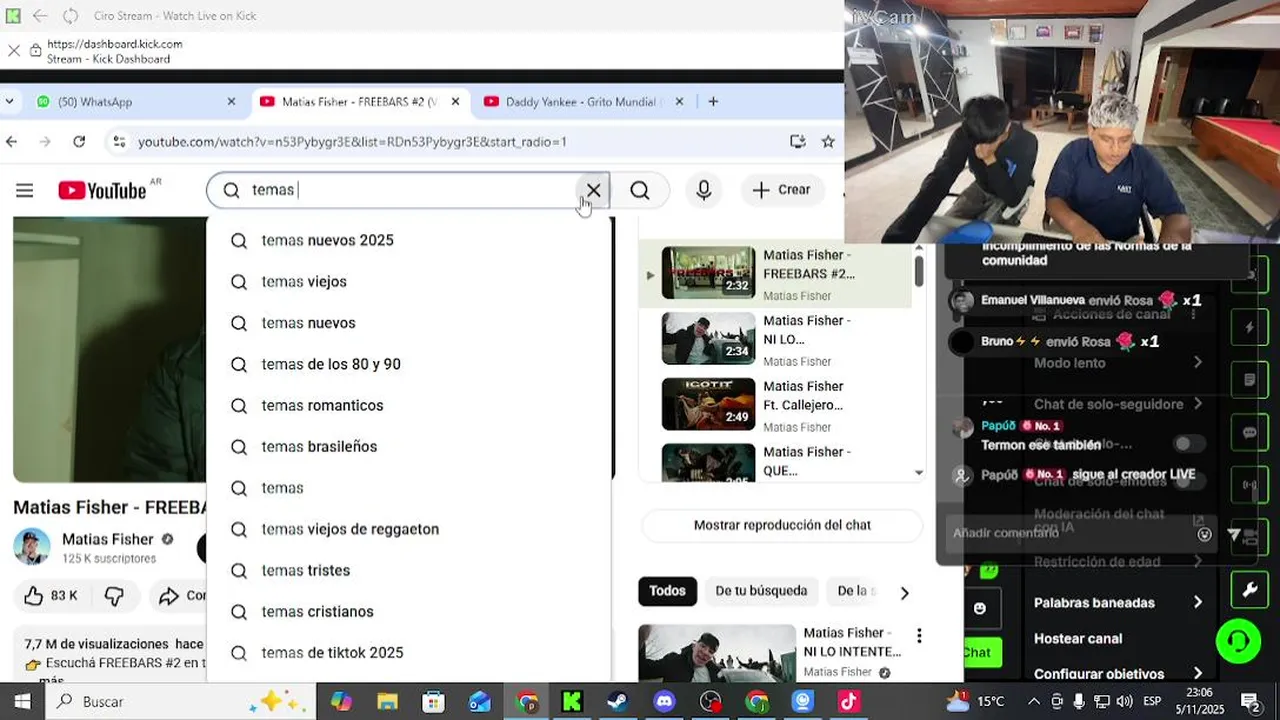
Task: Play the Matias Fisher Ft. Callejero video
Action: 708,403
